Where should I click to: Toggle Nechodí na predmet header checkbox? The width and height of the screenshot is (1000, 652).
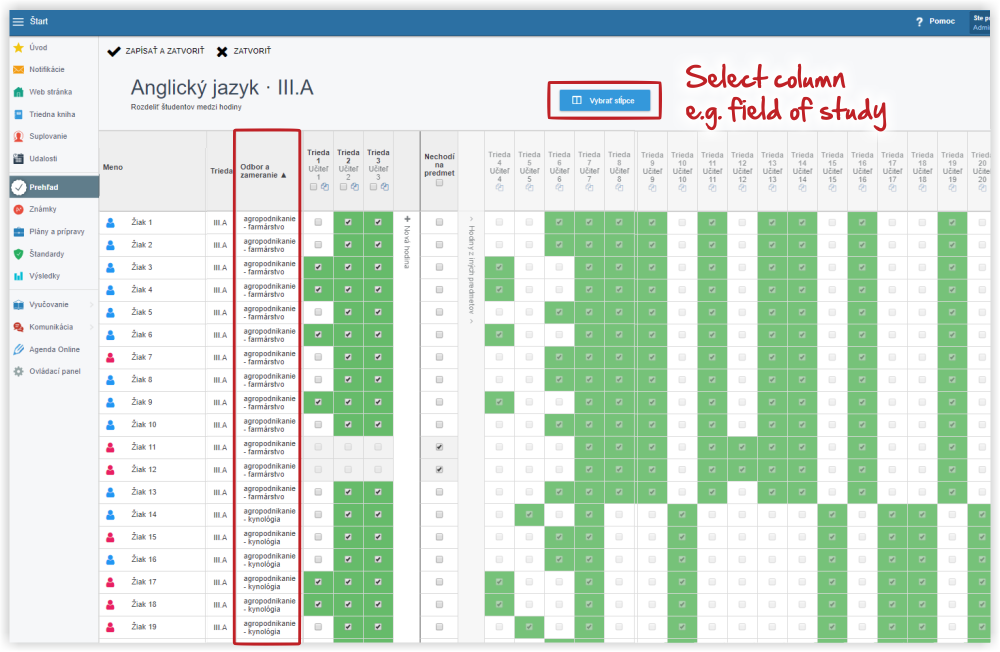coord(439,183)
